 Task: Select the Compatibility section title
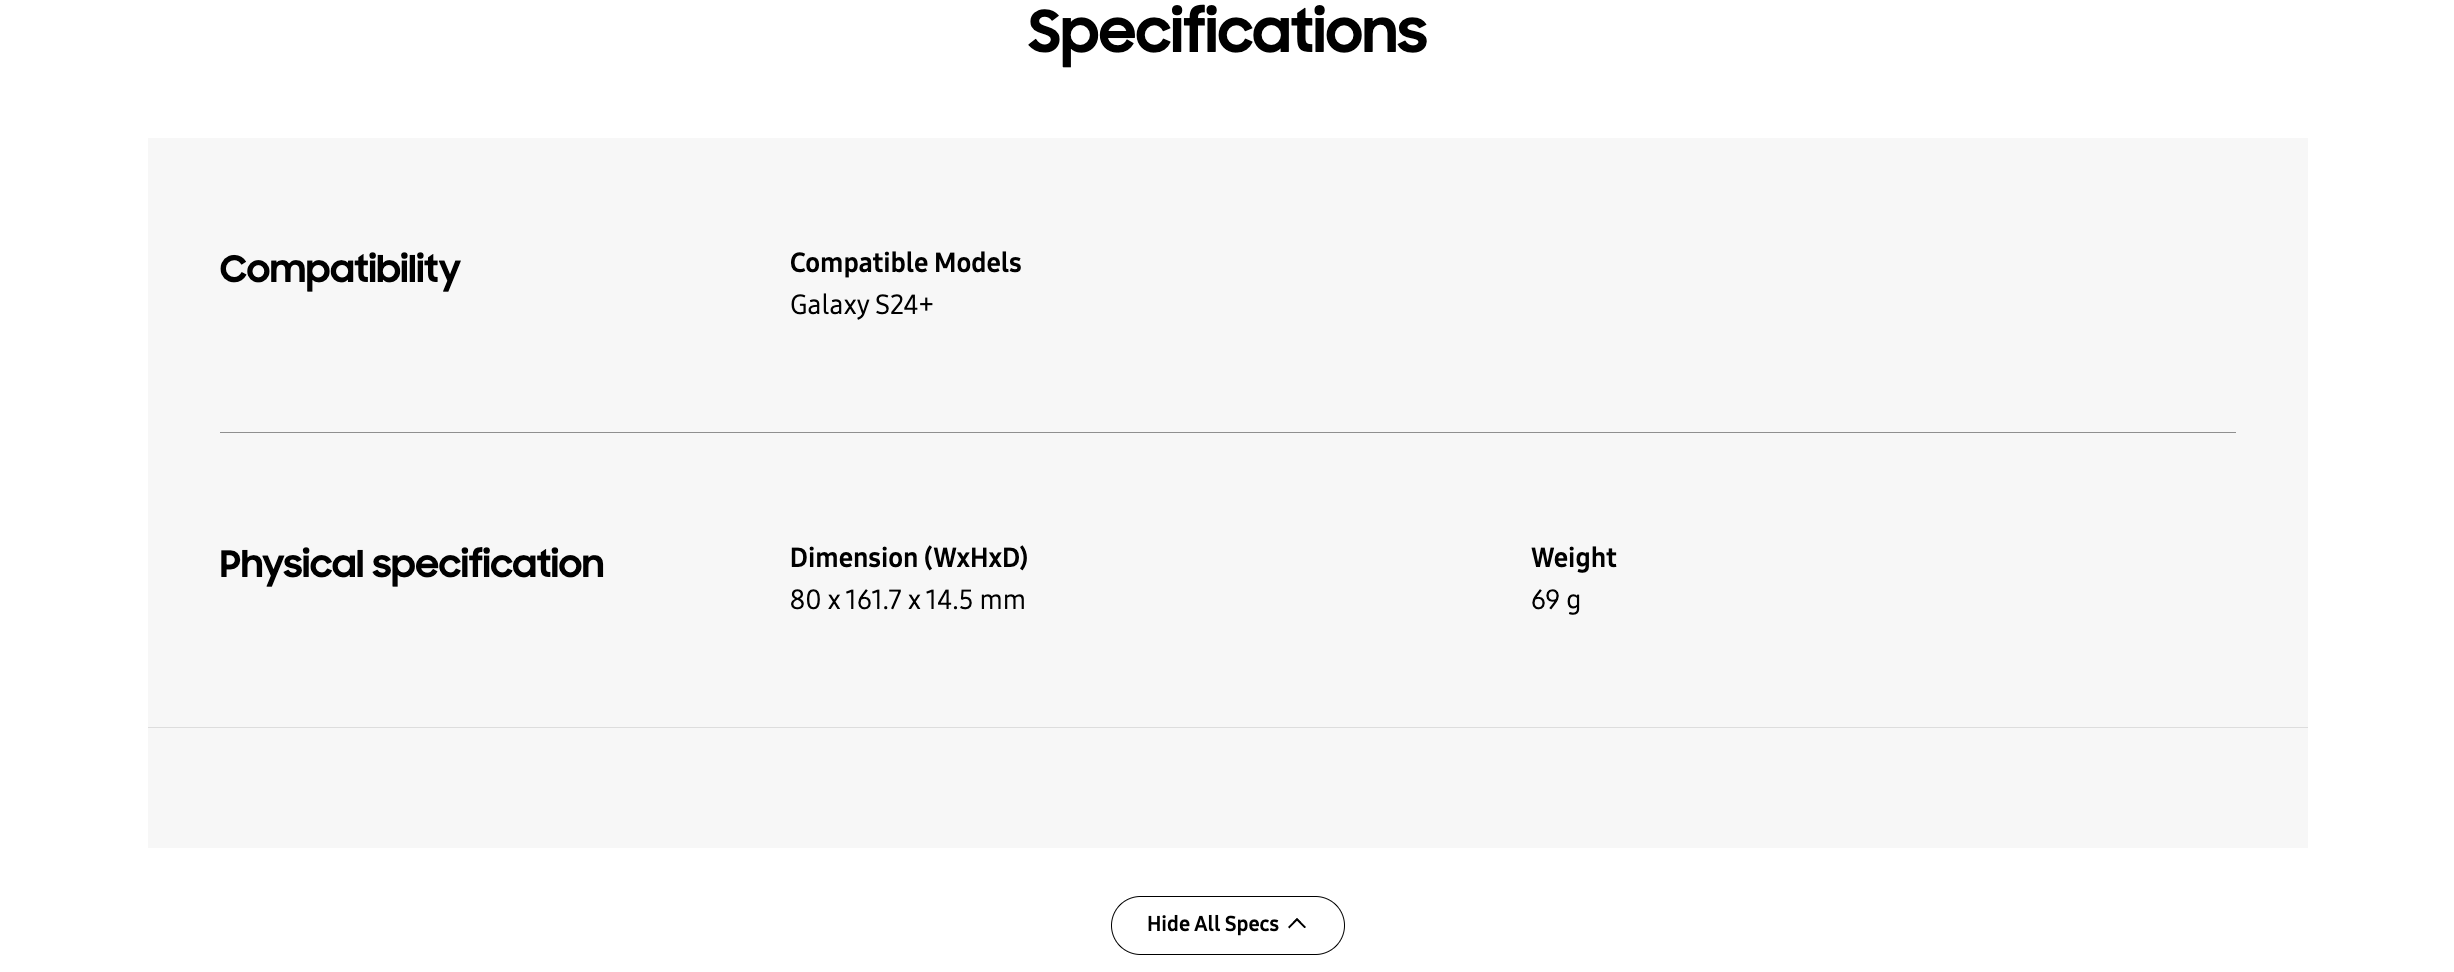click(339, 269)
